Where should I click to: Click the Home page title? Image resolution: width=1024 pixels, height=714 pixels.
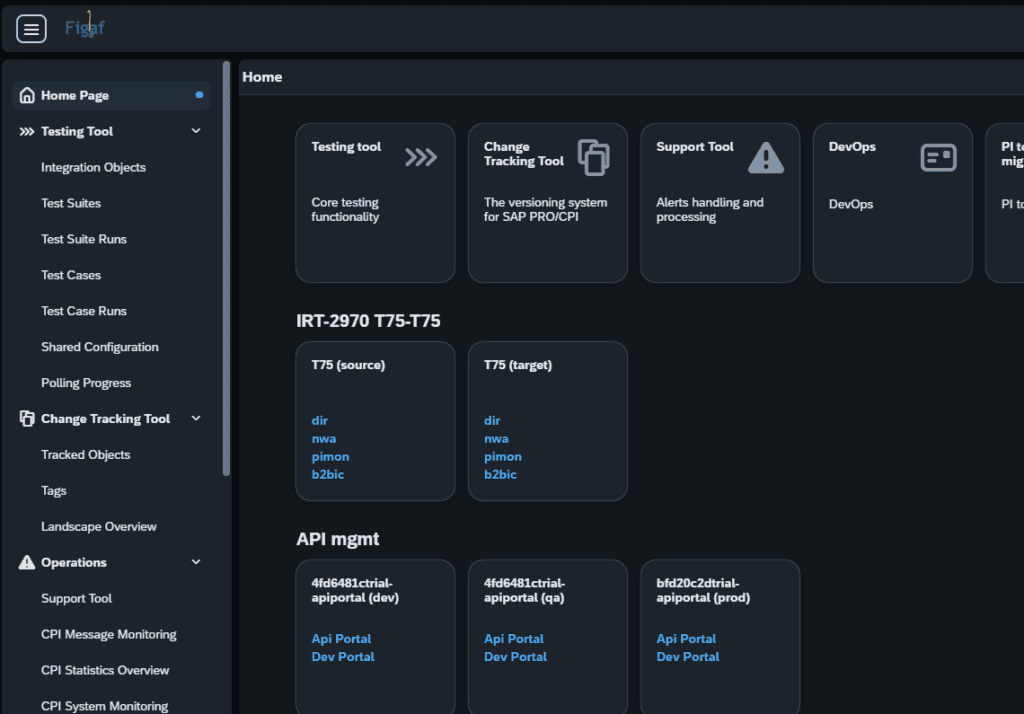(263, 77)
